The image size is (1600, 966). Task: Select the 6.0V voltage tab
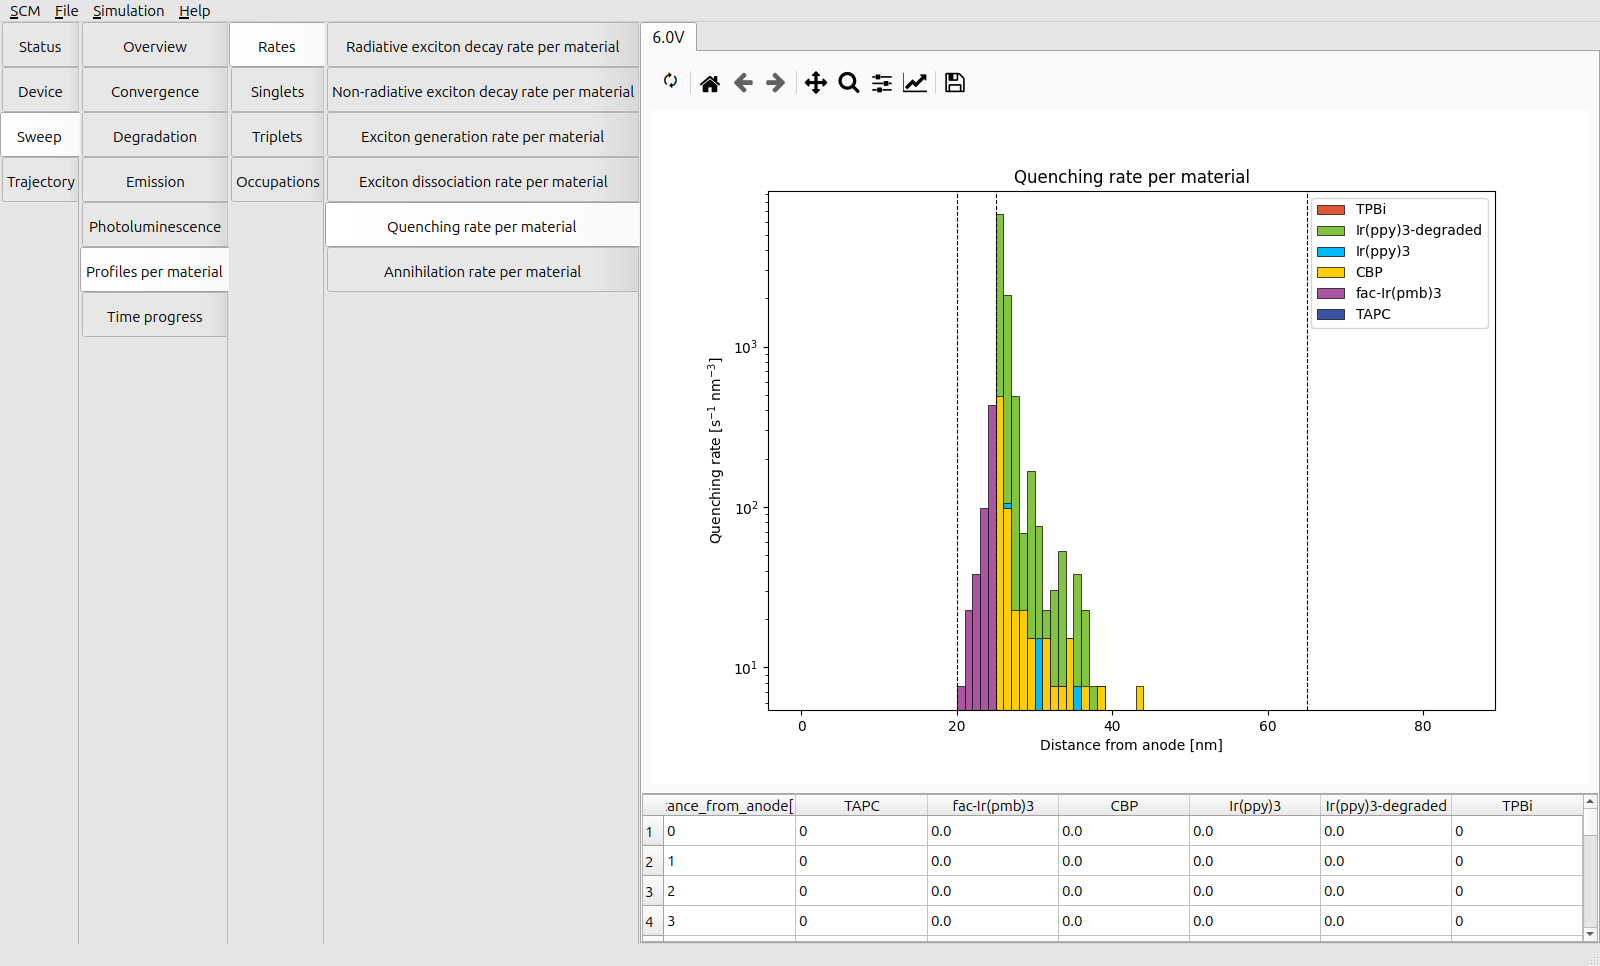pos(668,37)
